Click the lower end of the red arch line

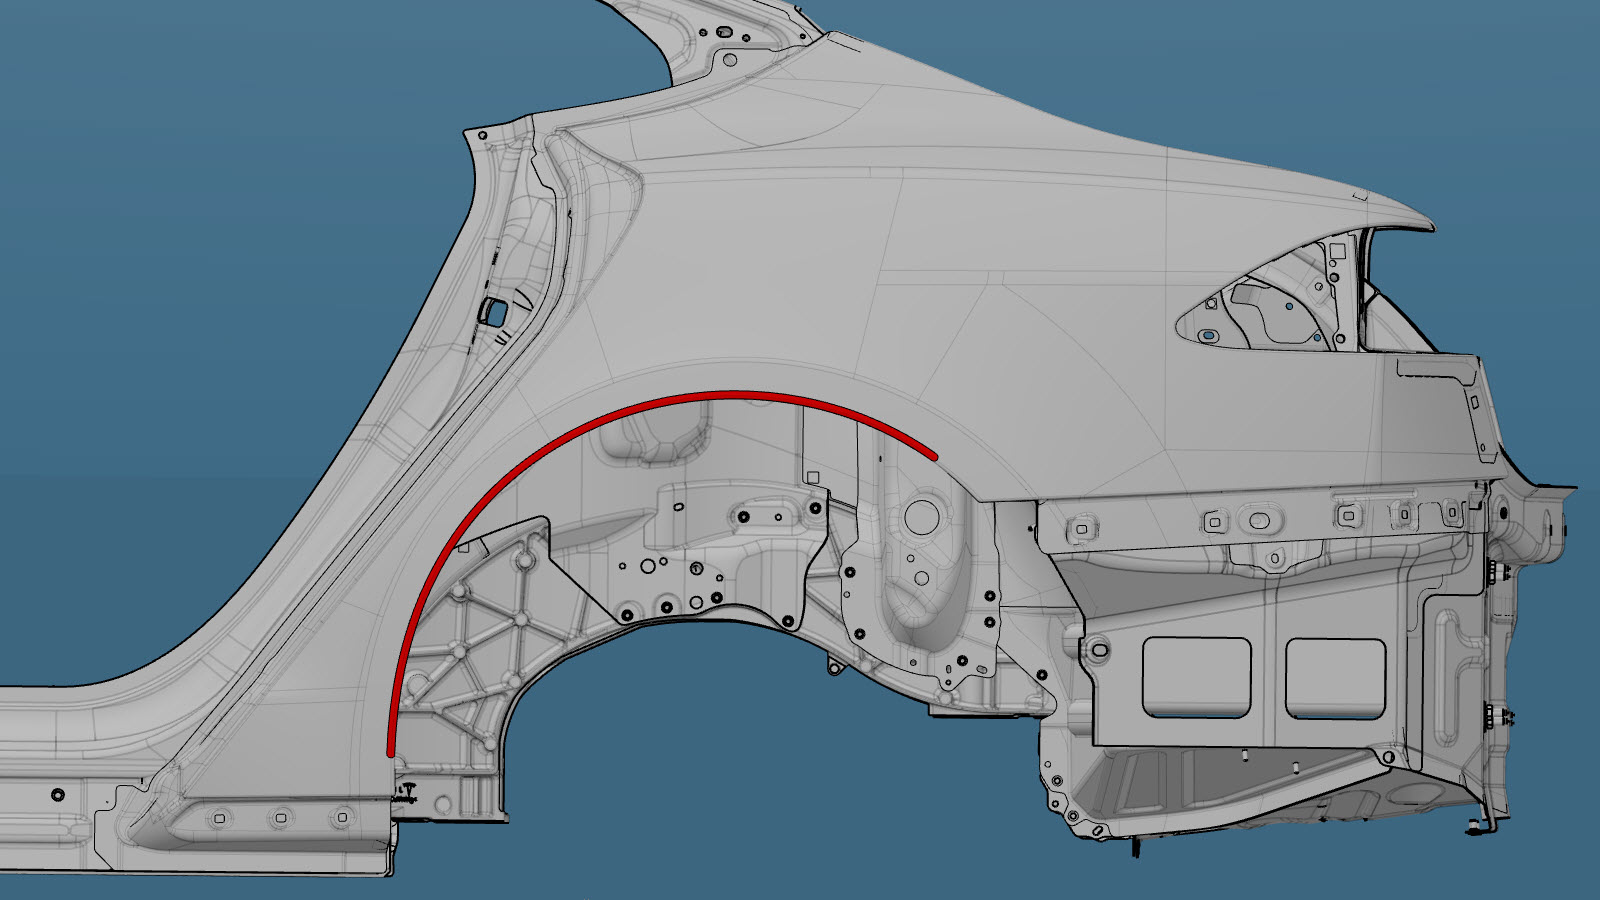point(390,748)
